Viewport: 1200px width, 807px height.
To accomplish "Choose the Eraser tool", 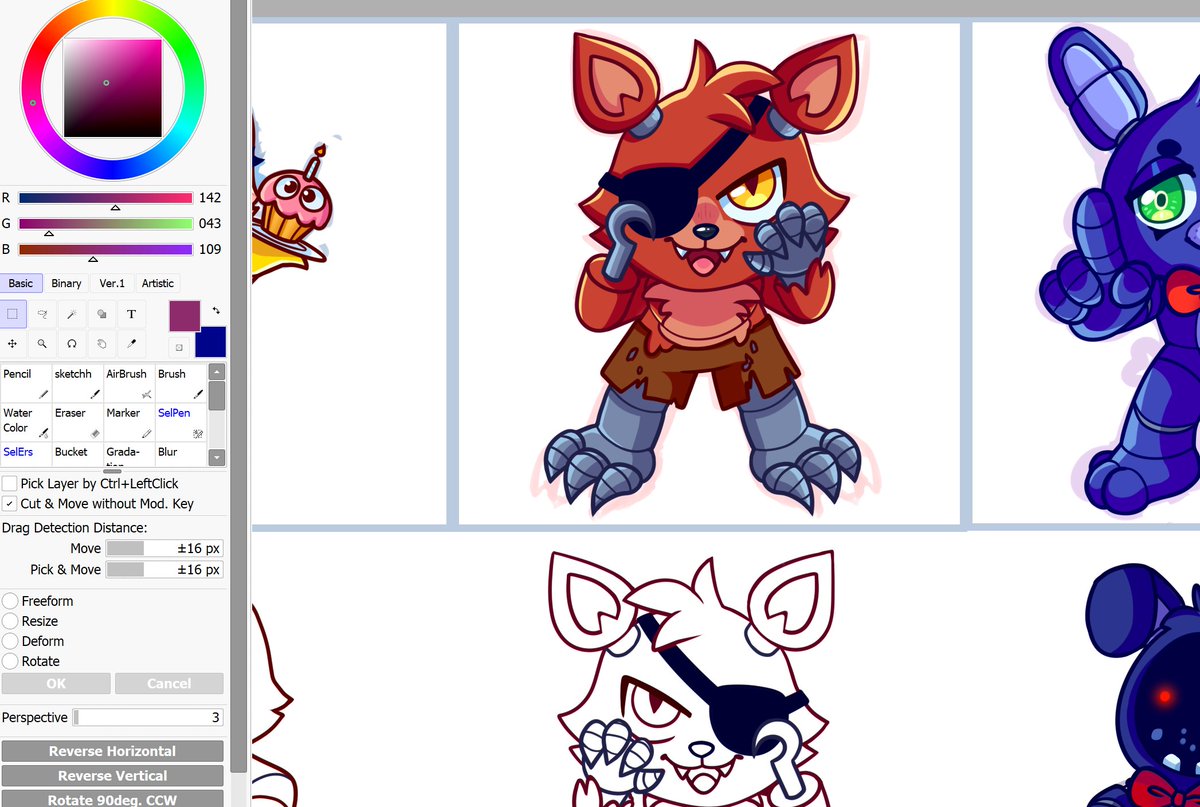I will click(78, 422).
